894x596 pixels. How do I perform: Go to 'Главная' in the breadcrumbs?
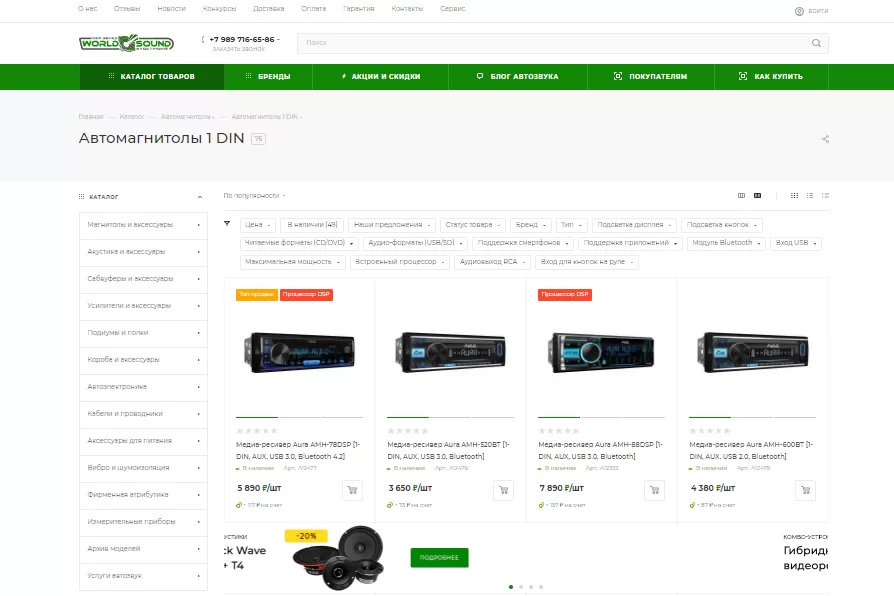coord(91,117)
